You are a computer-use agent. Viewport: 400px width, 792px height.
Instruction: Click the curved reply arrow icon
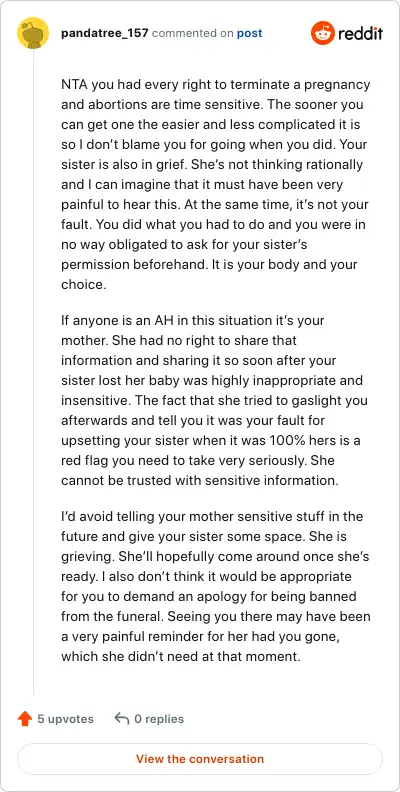pos(122,718)
